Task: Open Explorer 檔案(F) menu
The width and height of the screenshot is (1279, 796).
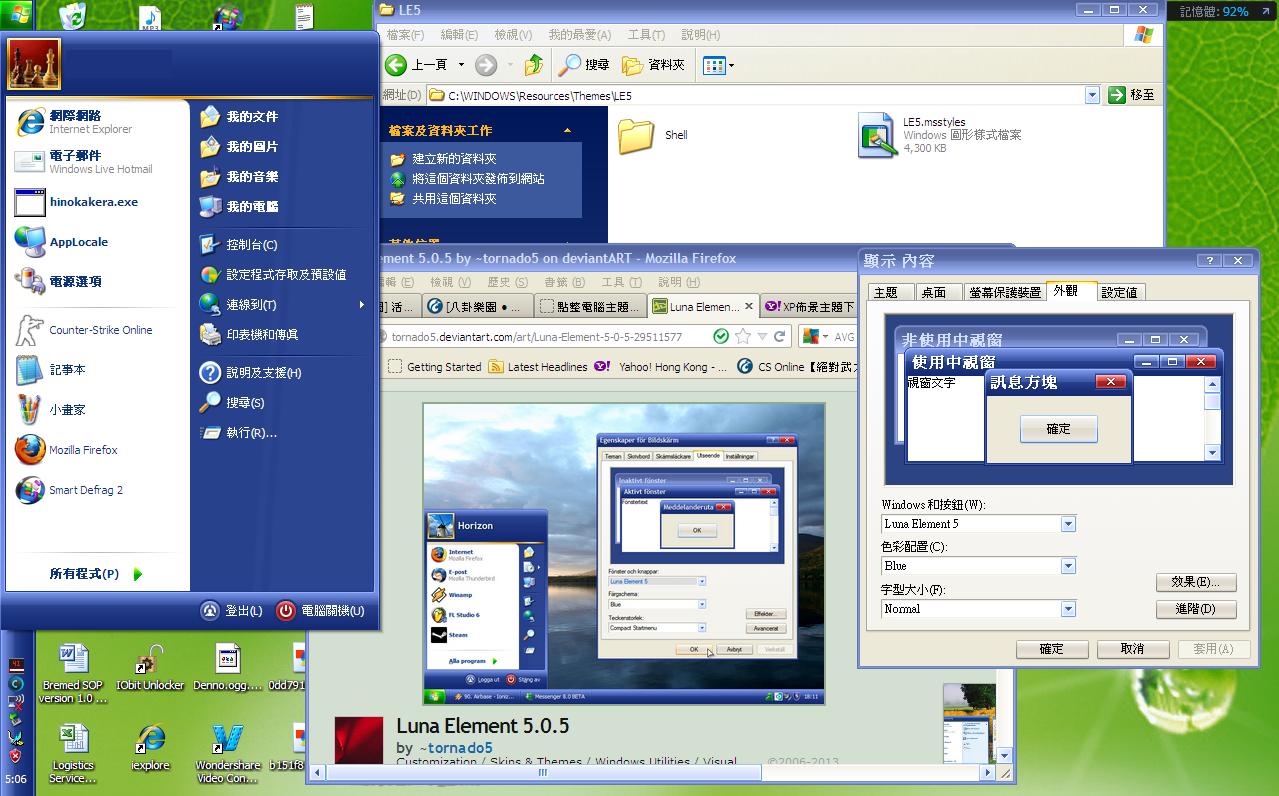Action: click(x=405, y=35)
